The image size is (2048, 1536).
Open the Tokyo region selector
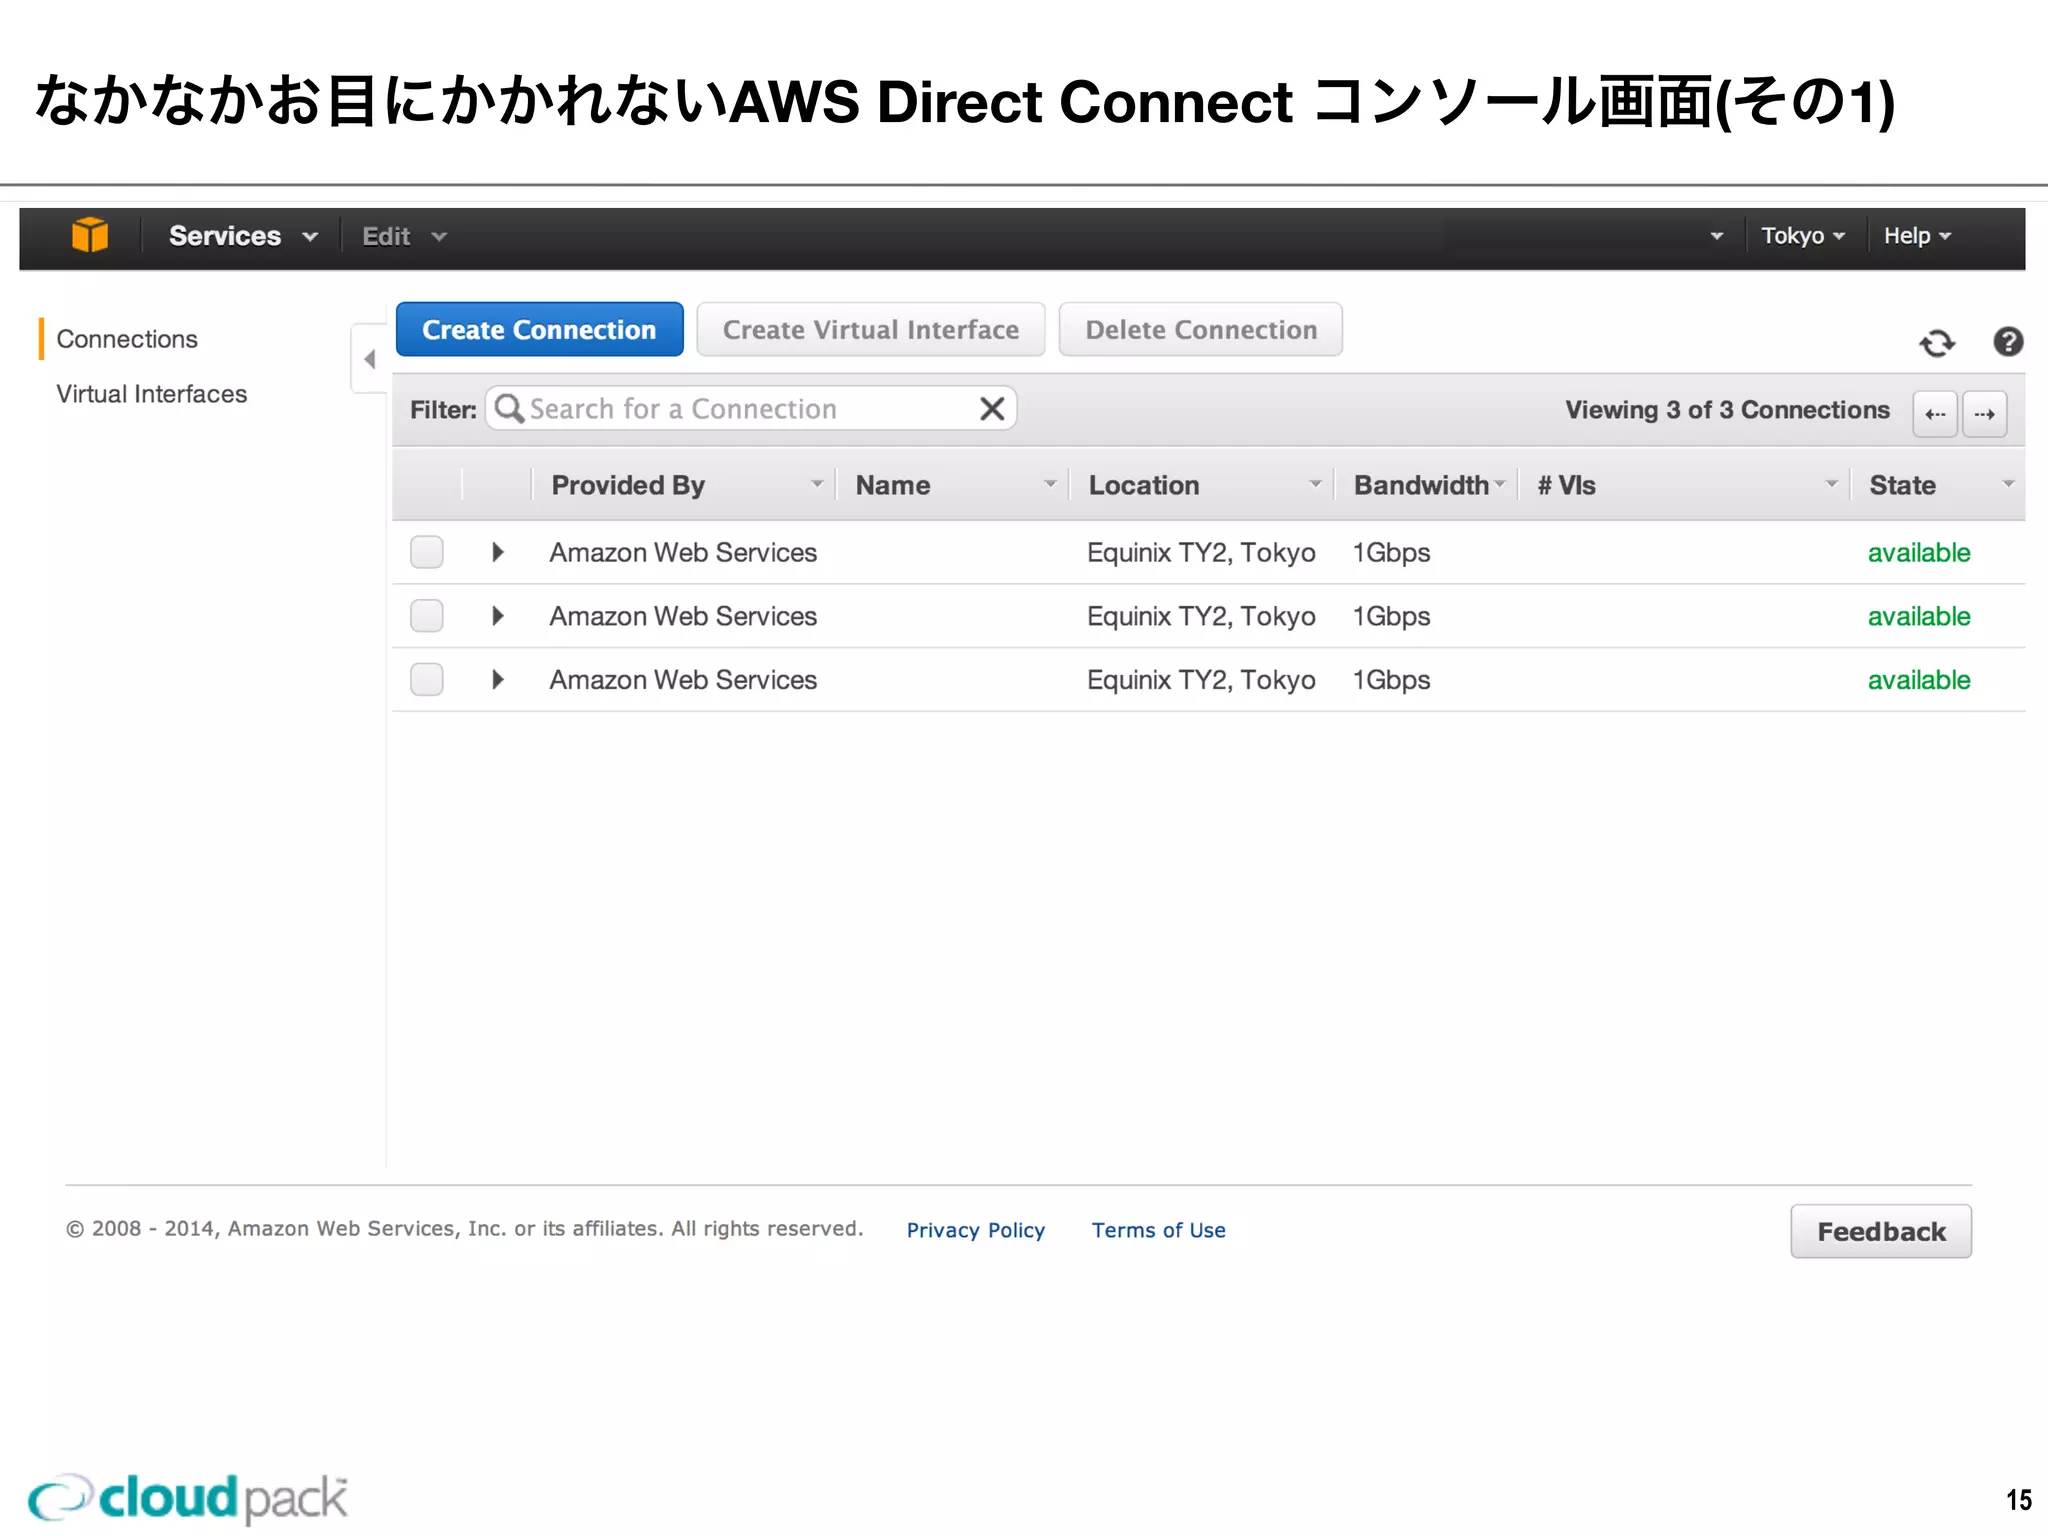[1803, 236]
